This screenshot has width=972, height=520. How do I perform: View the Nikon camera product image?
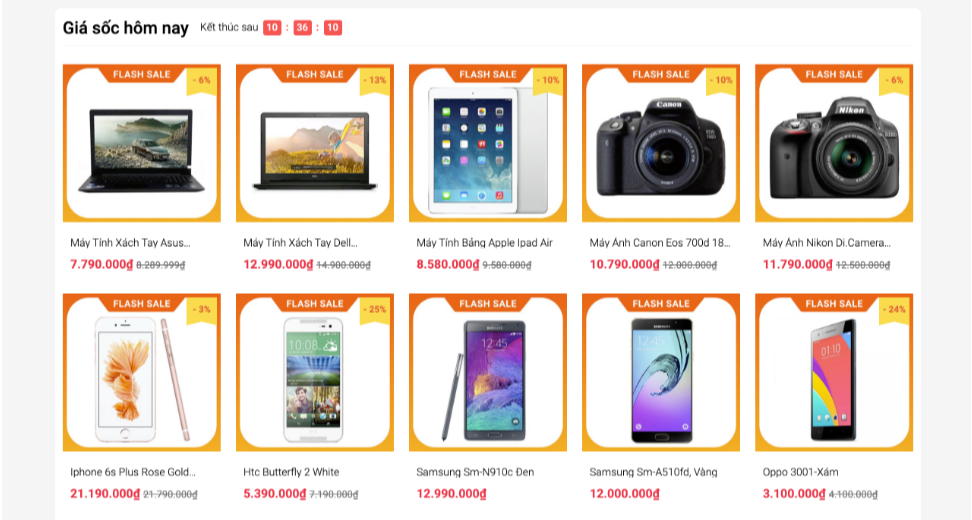pos(834,143)
